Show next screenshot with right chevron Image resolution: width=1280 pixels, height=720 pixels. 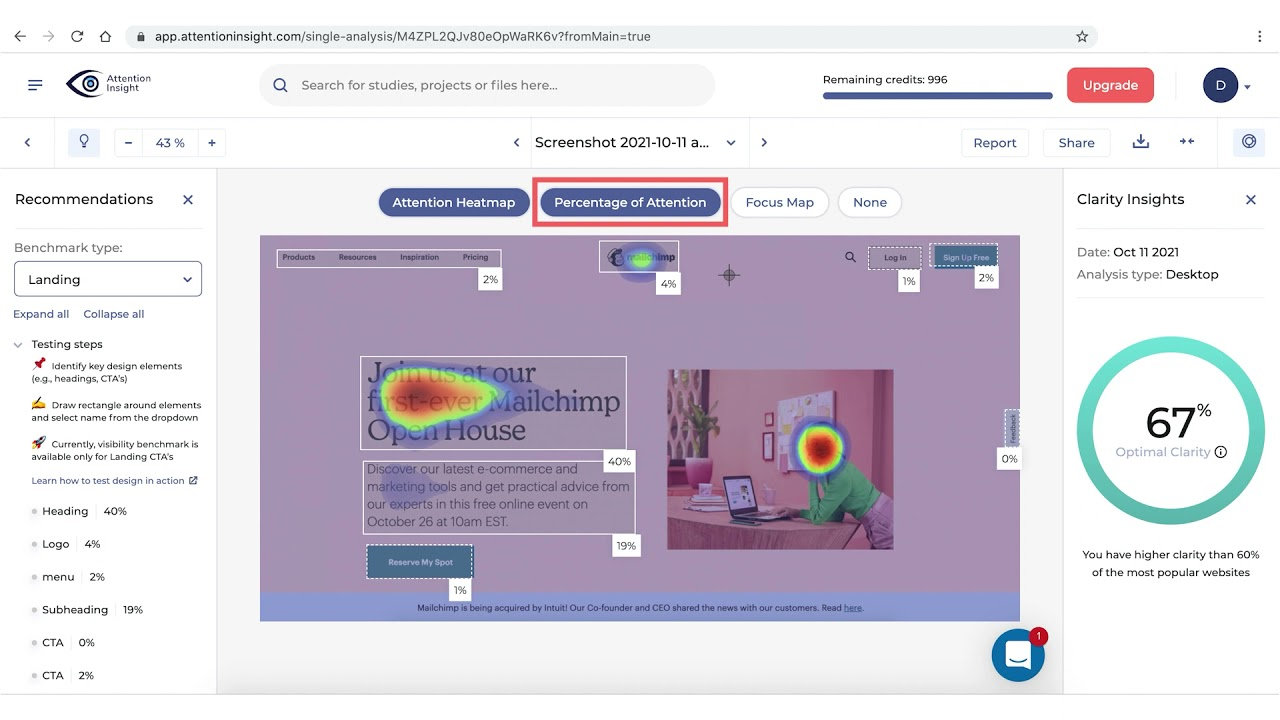click(764, 143)
